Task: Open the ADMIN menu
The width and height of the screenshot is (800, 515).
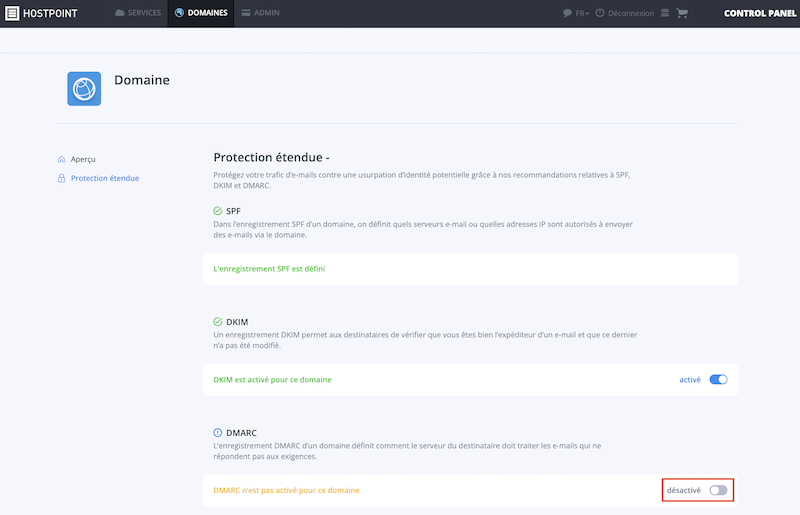Action: point(260,13)
